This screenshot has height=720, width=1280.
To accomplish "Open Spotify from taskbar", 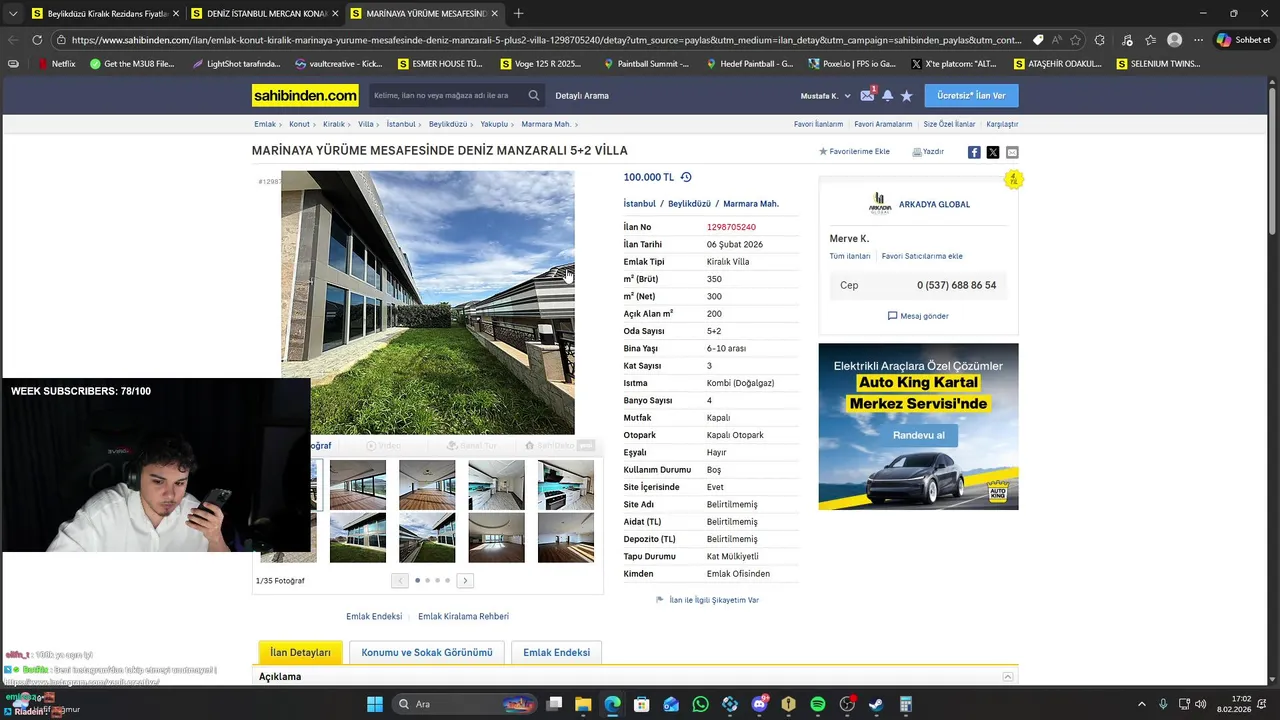I will 817,704.
